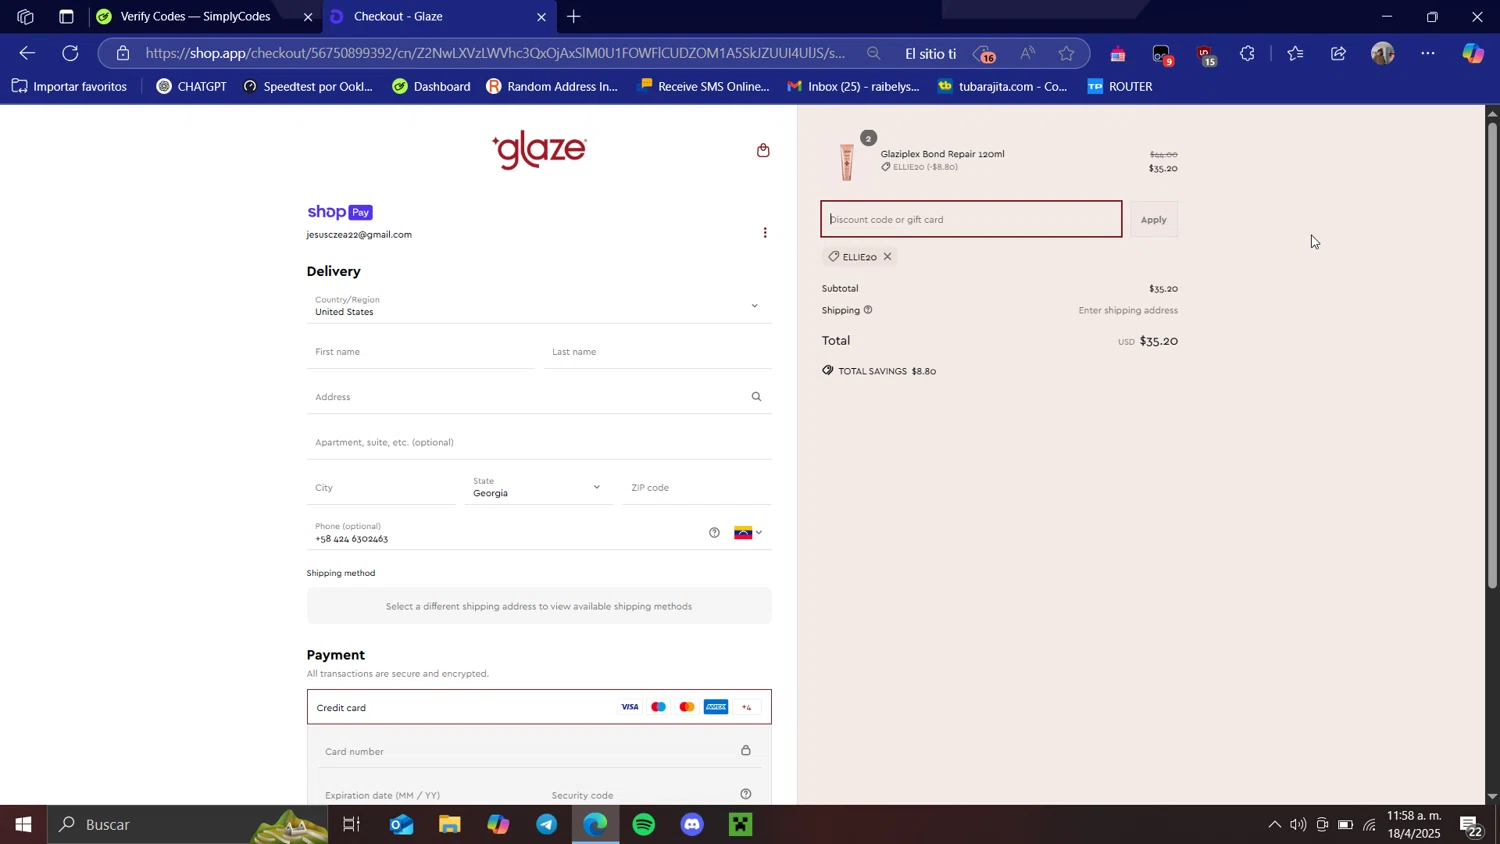1500x844 pixels.
Task: Open the shopping bag cart icon
Action: tap(763, 151)
